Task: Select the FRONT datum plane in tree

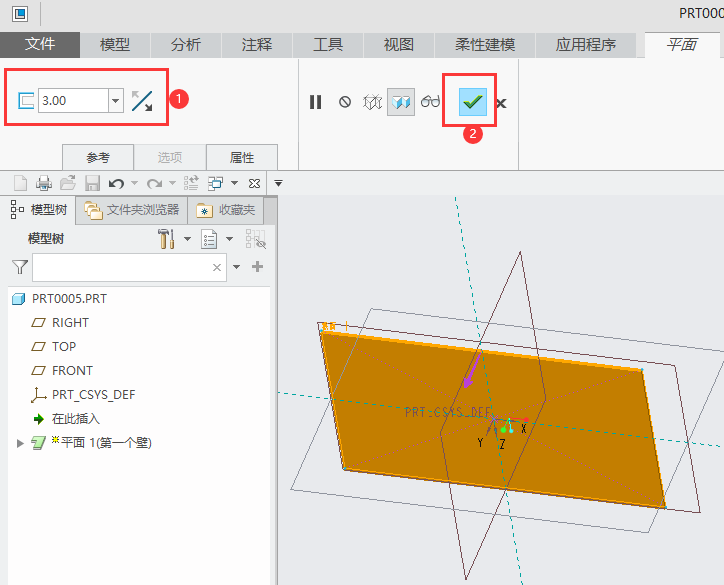Action: (x=72, y=370)
